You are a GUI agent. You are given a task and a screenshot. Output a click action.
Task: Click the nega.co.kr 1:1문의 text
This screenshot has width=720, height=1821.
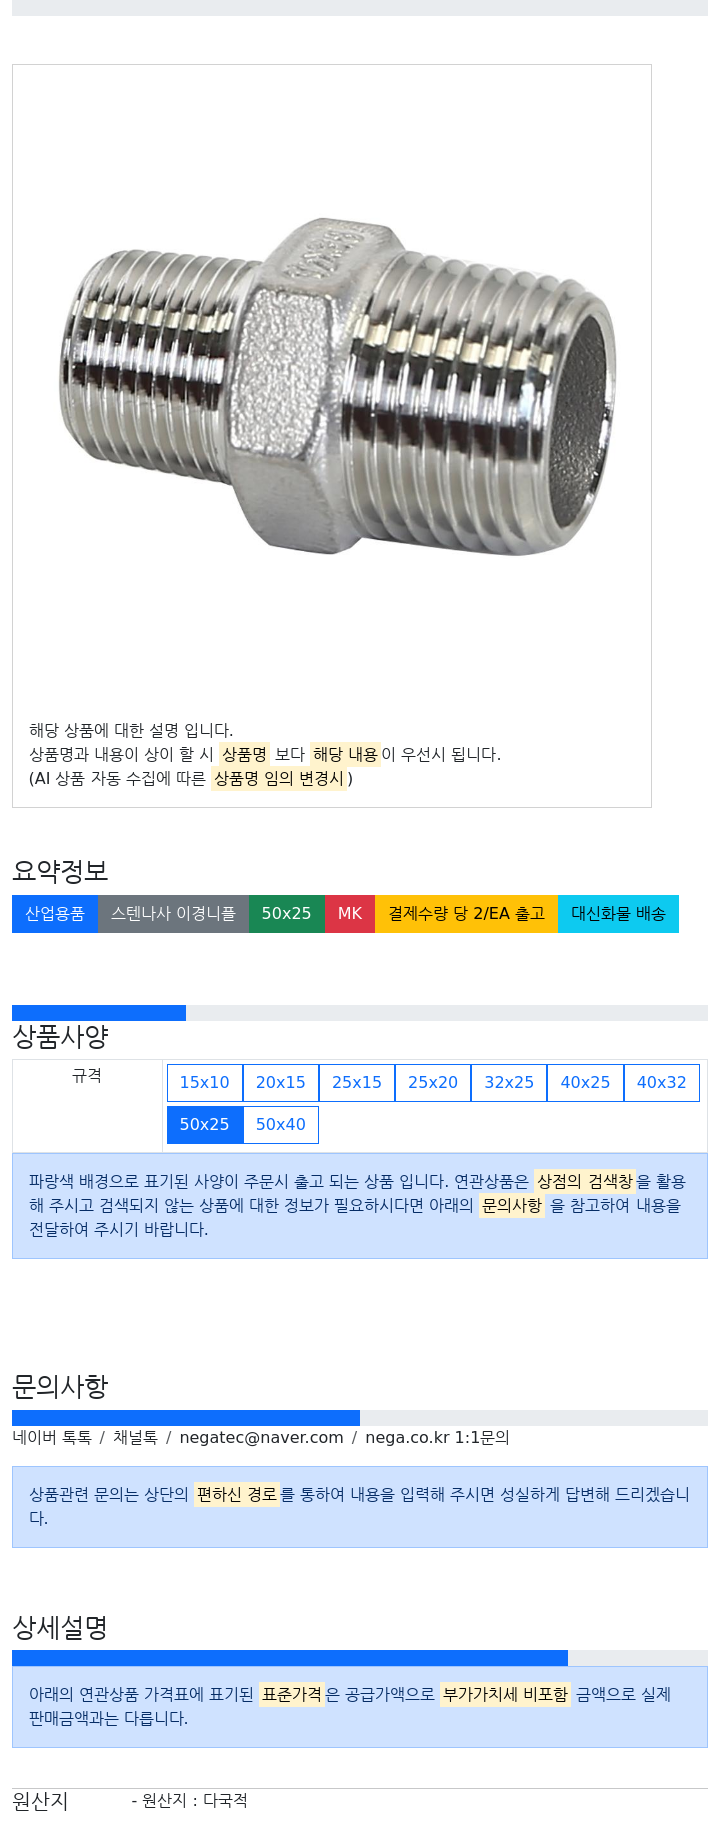tap(437, 1437)
